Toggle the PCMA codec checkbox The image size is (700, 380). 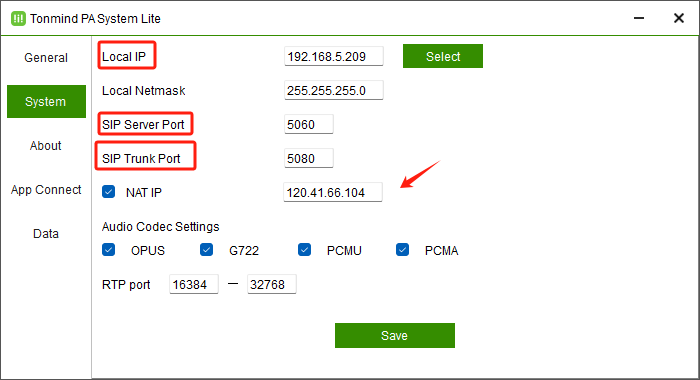[x=402, y=250]
